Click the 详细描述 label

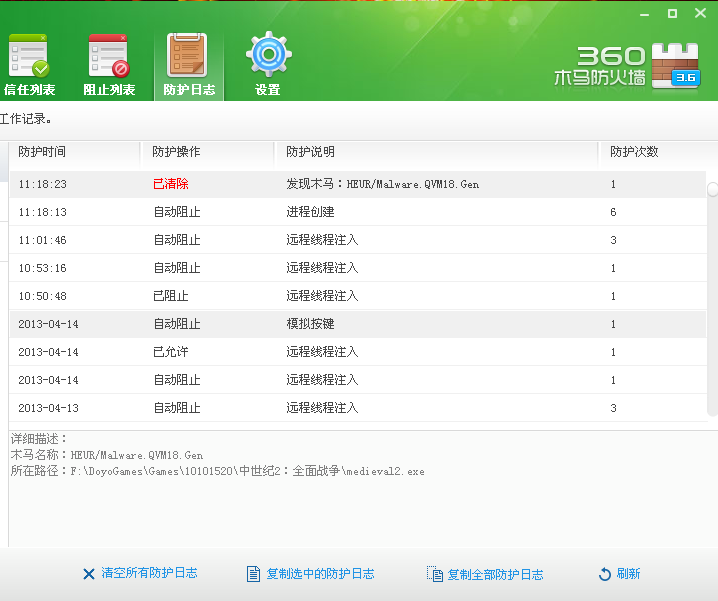point(39,439)
